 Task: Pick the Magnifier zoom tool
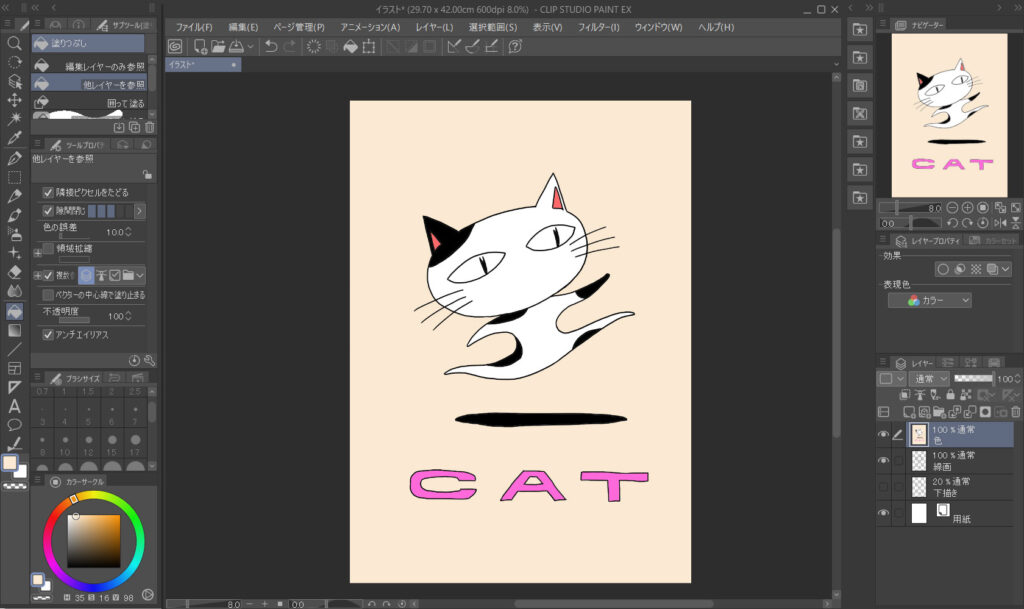coord(15,44)
